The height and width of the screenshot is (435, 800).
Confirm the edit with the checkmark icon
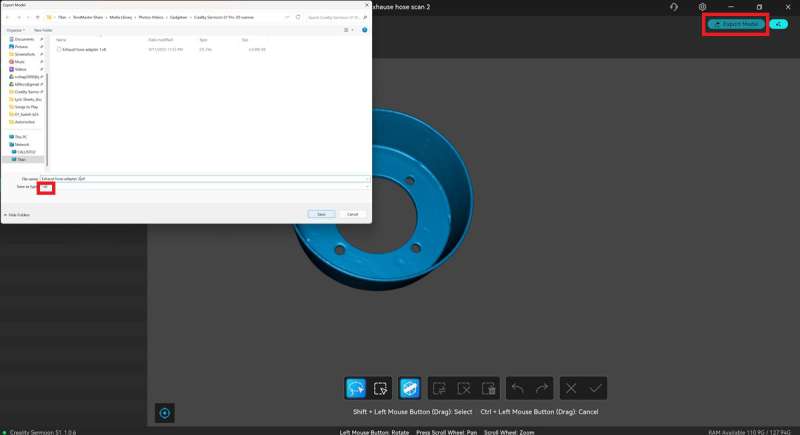pyautogui.click(x=596, y=388)
